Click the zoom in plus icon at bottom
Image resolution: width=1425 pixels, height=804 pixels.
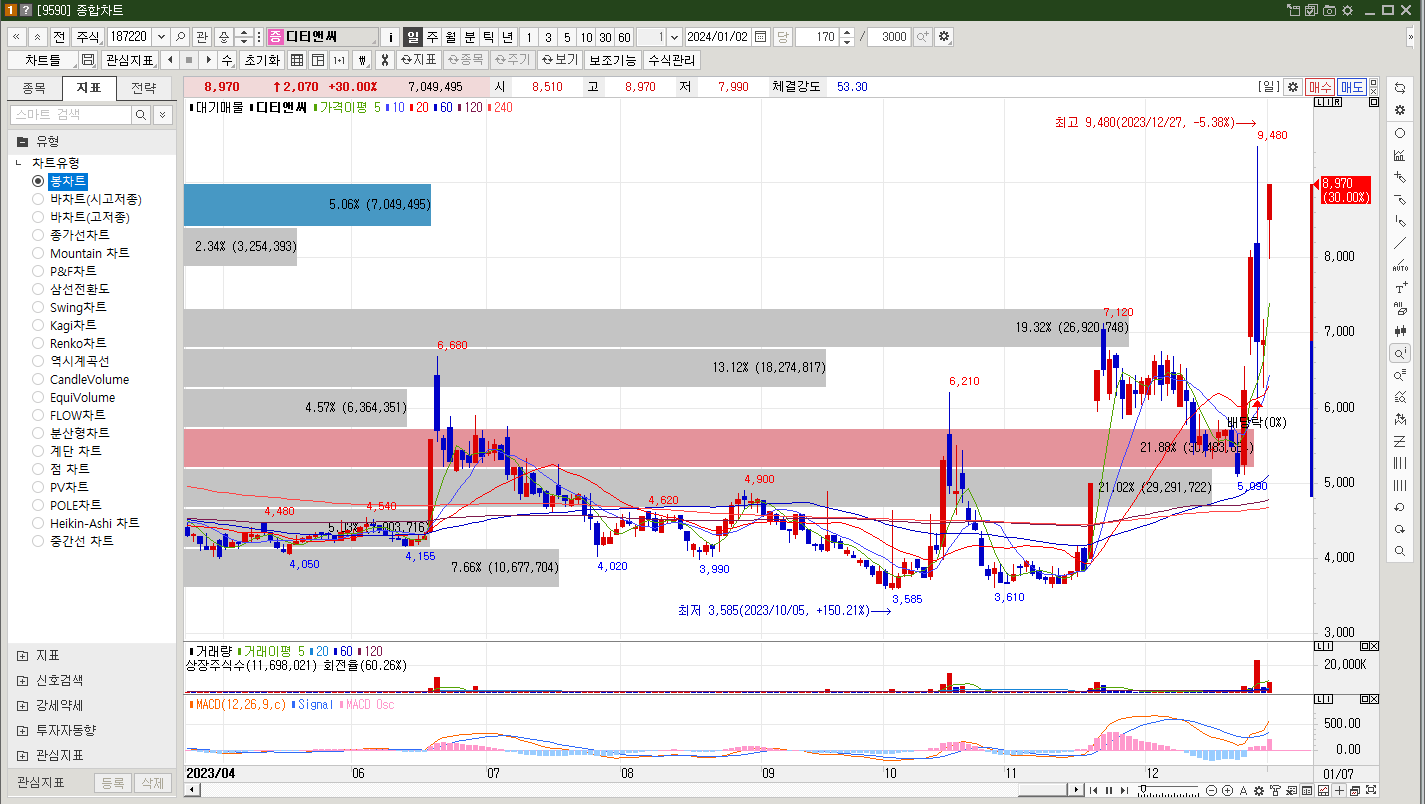coord(1227,790)
